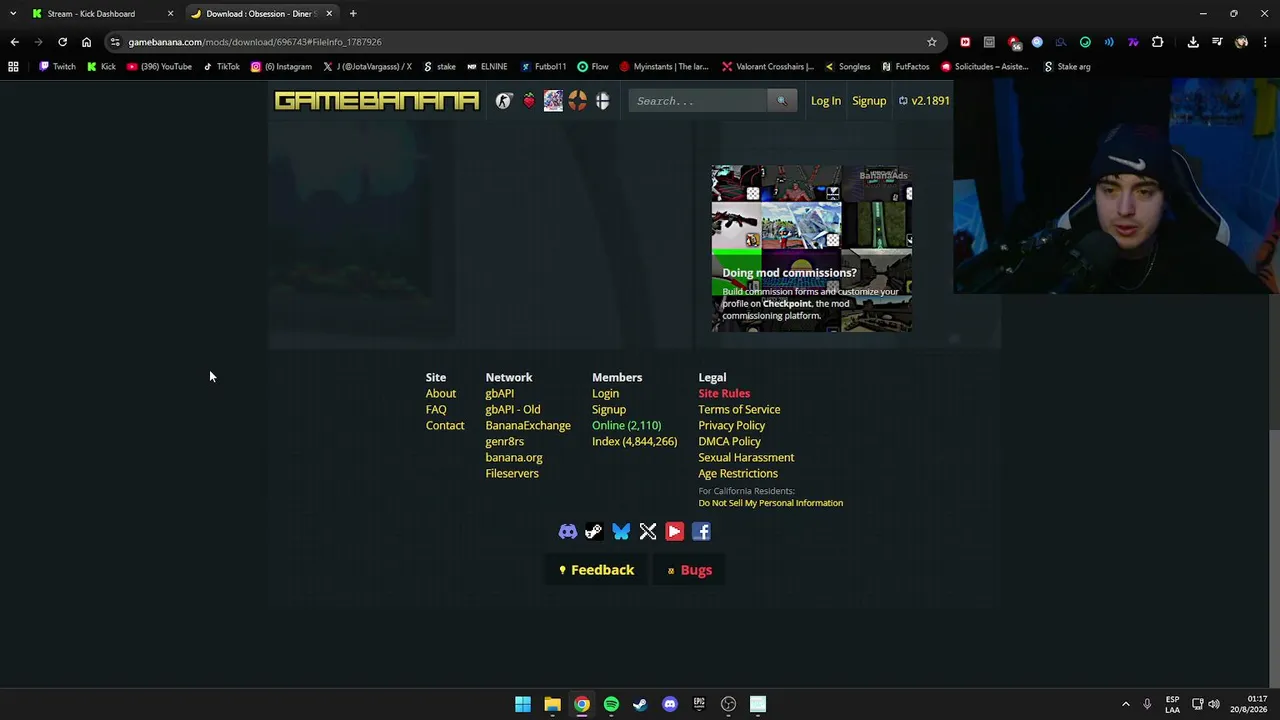Open File Explorer from the taskbar

click(552, 704)
